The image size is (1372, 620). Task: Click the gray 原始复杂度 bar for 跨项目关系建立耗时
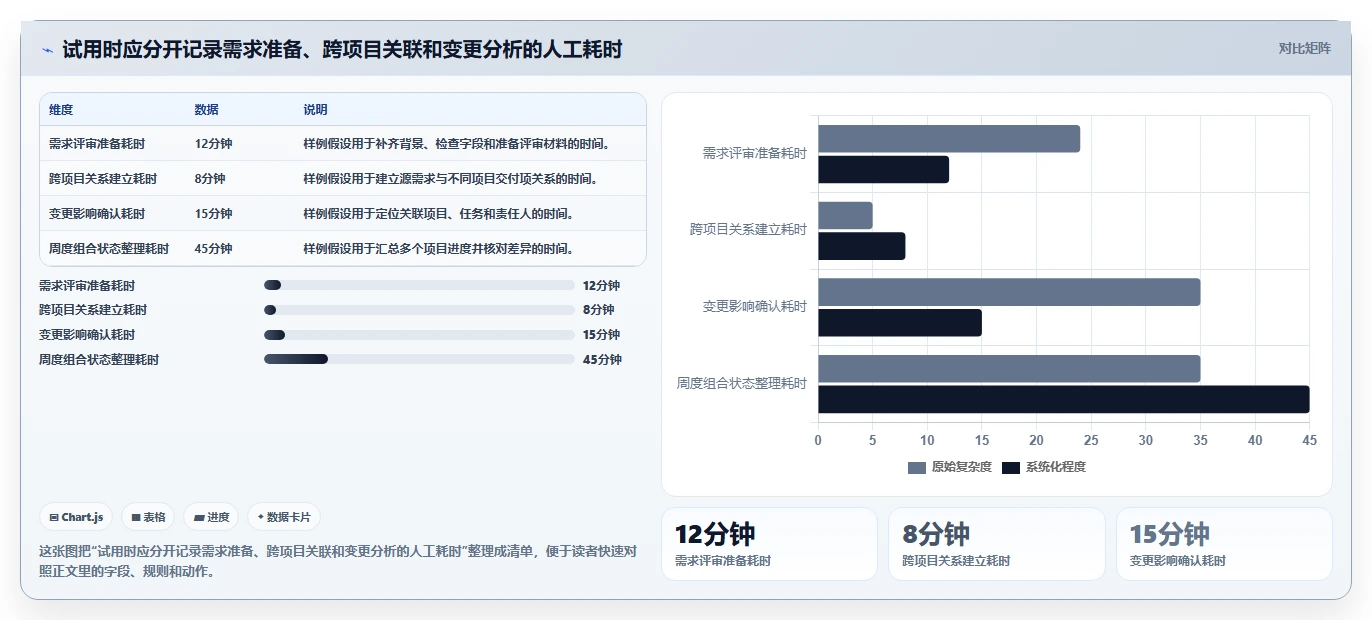(x=845, y=215)
